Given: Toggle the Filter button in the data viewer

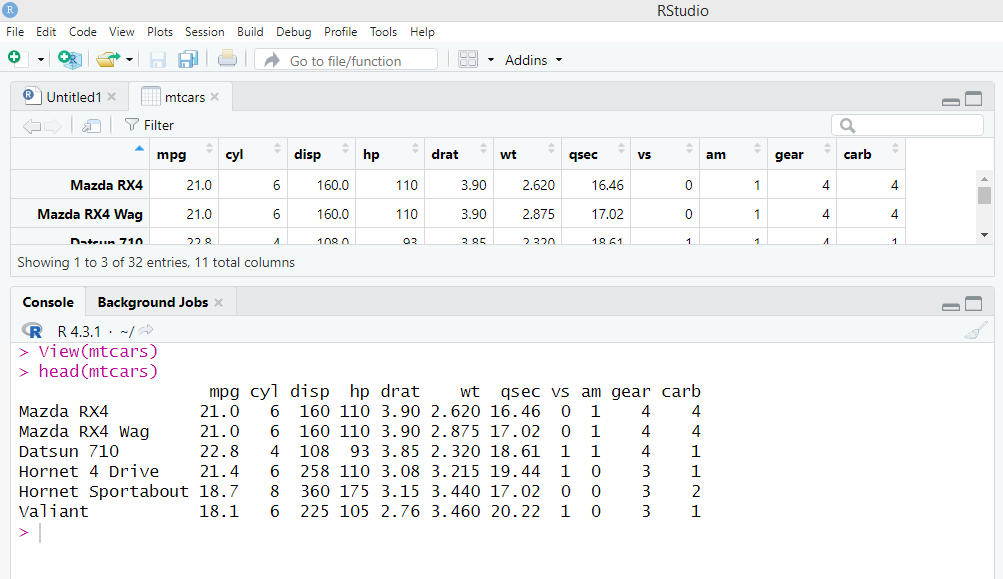Looking at the screenshot, I should click(149, 125).
